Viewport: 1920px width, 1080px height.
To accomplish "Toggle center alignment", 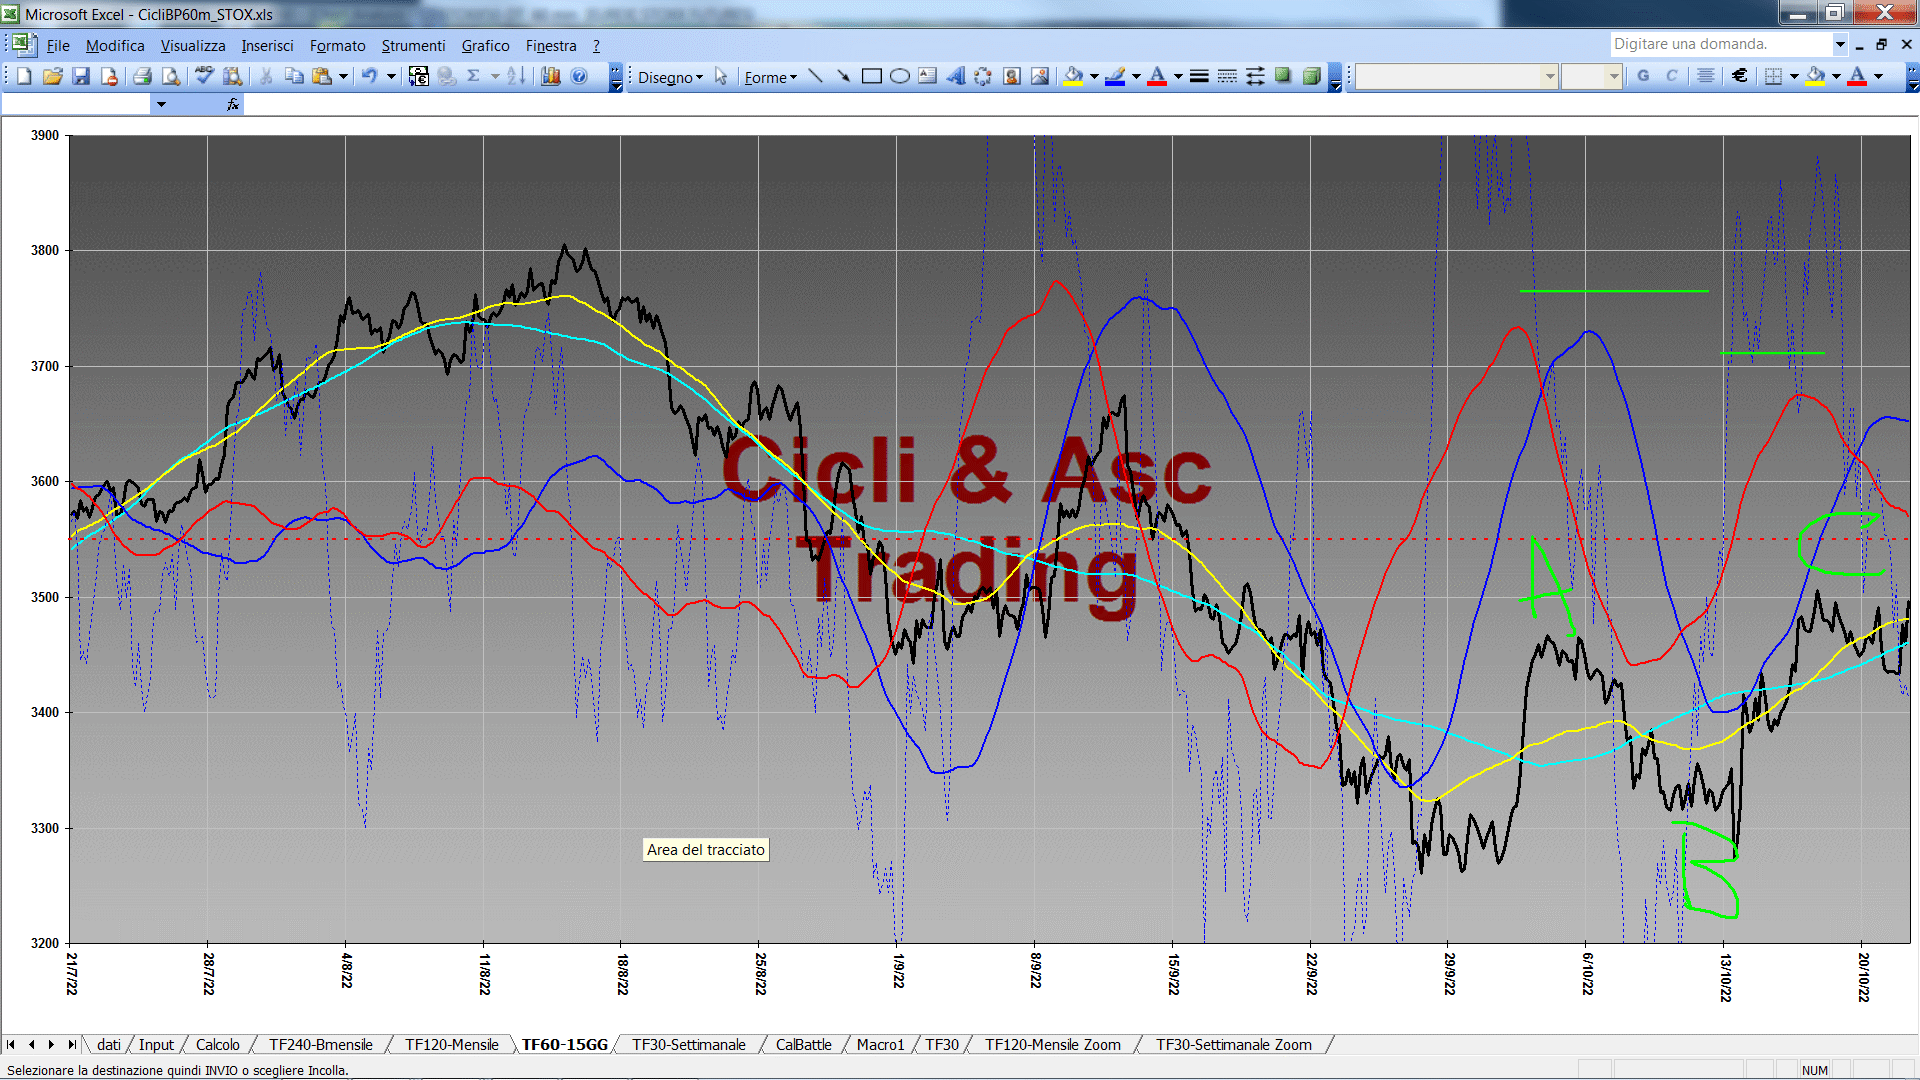I will click(x=1706, y=76).
